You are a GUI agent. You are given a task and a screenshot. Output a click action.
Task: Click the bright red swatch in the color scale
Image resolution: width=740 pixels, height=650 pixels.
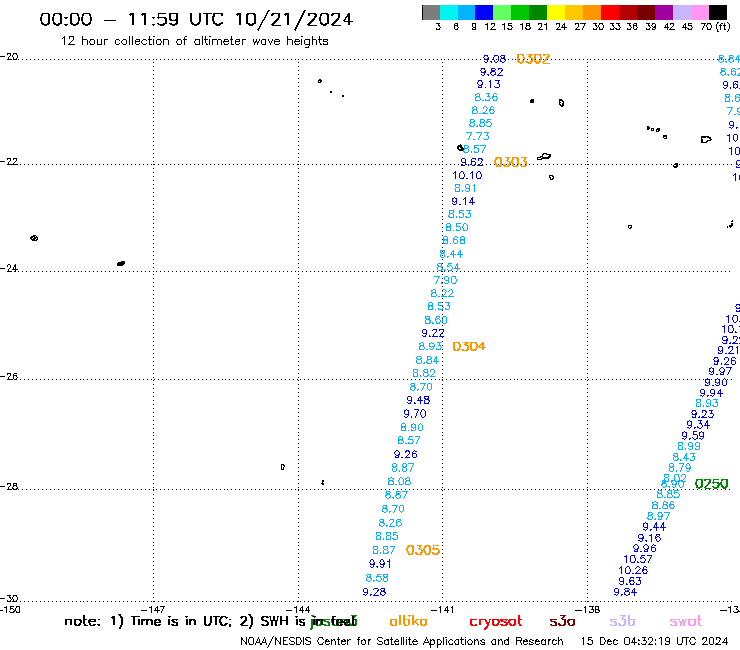point(610,12)
